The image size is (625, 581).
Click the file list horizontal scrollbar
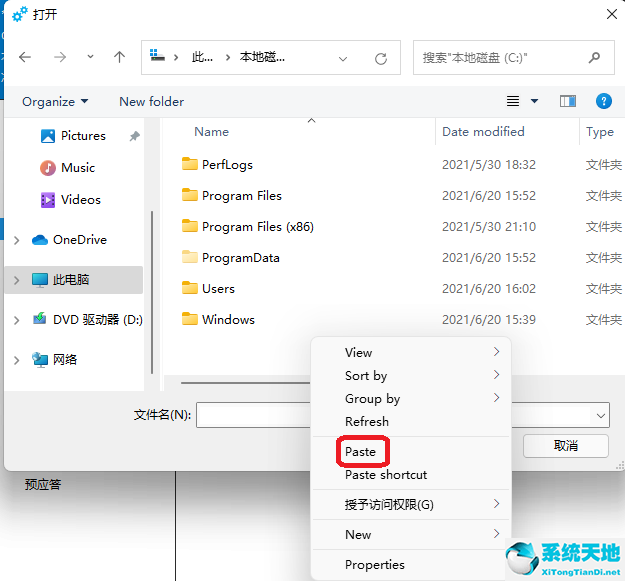[246, 383]
